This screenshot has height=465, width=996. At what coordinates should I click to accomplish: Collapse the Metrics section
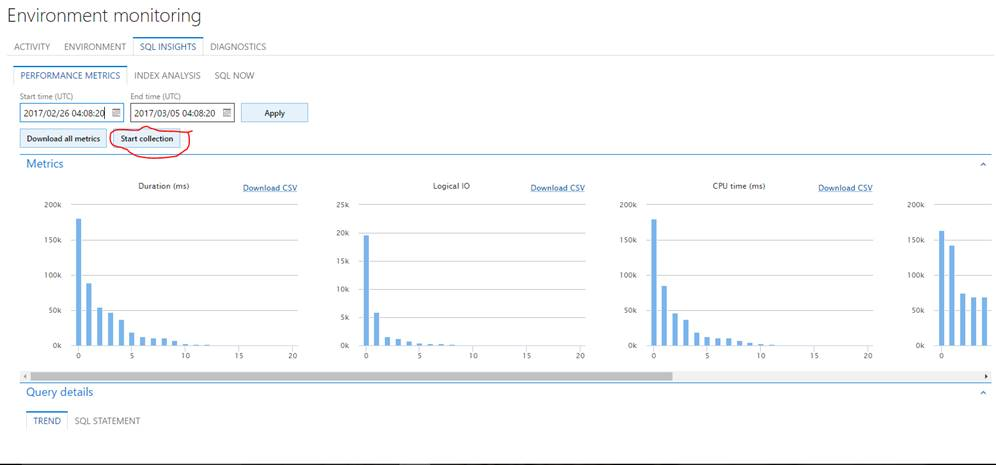click(982, 164)
